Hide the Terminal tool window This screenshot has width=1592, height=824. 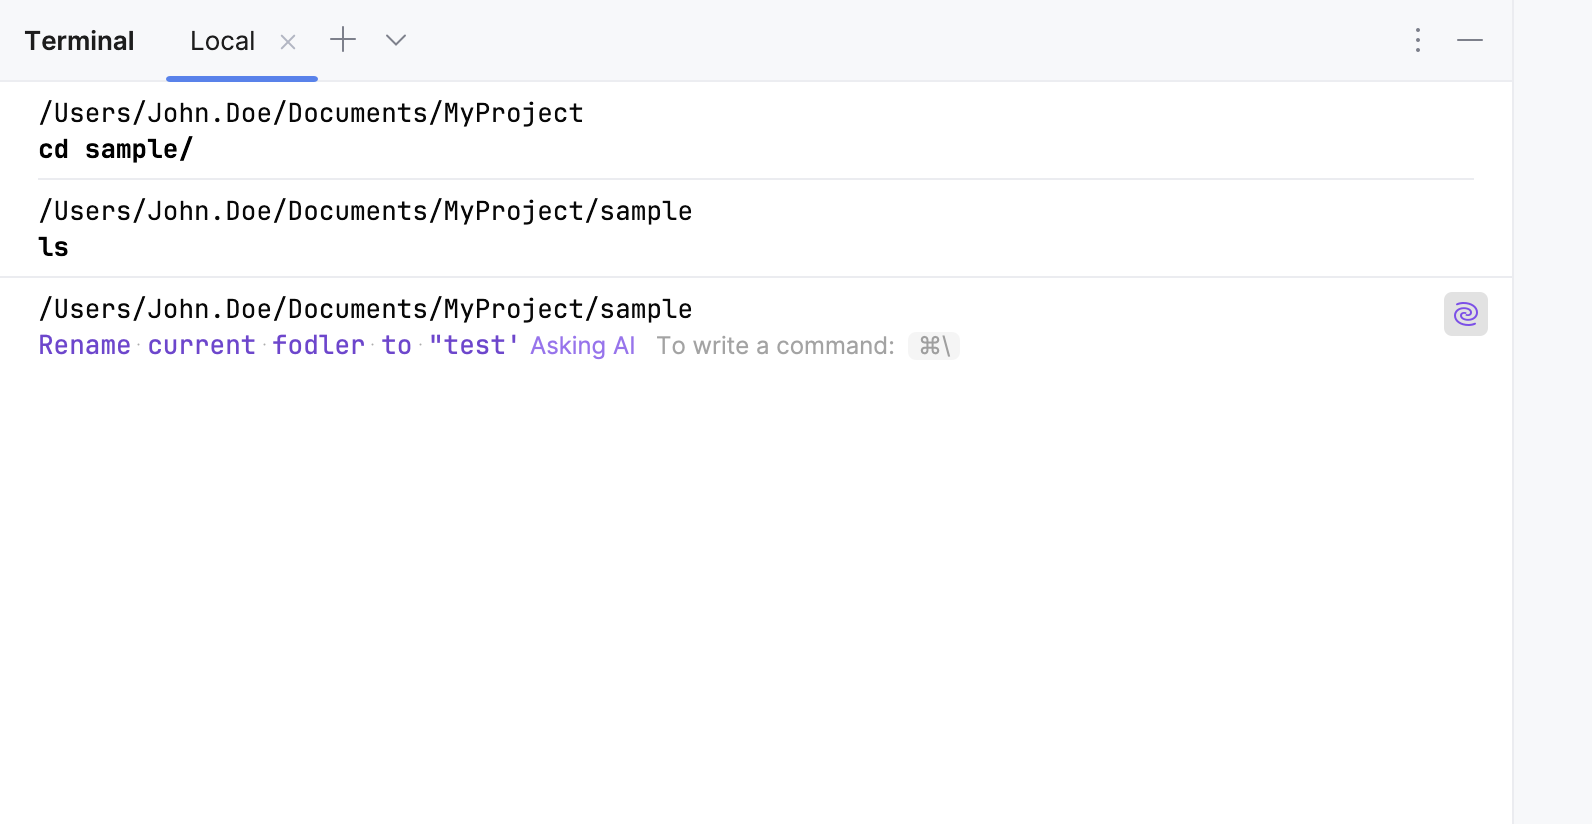(x=1470, y=40)
